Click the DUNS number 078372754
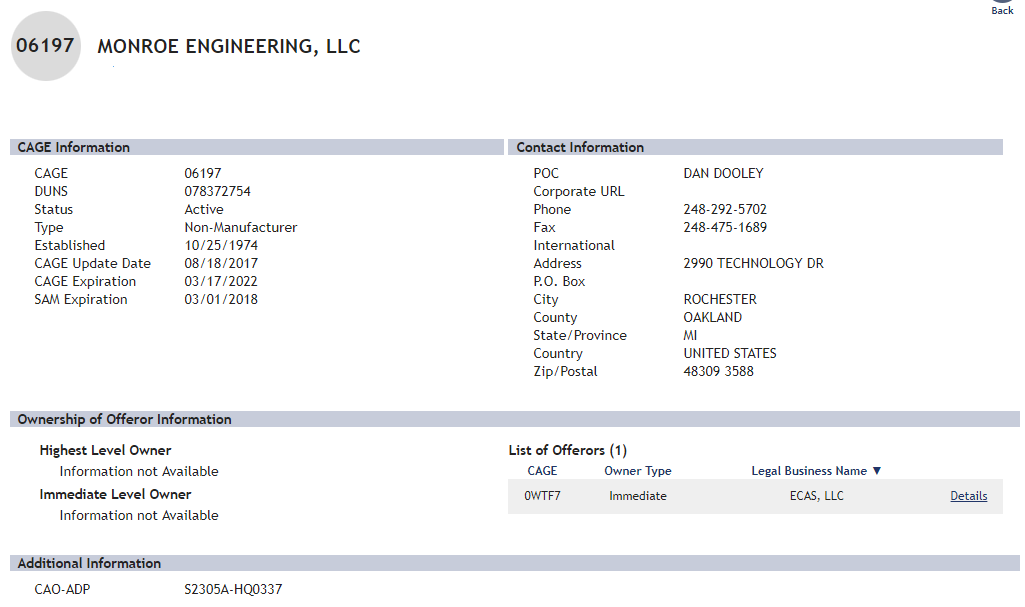This screenshot has width=1025, height=607. click(217, 191)
